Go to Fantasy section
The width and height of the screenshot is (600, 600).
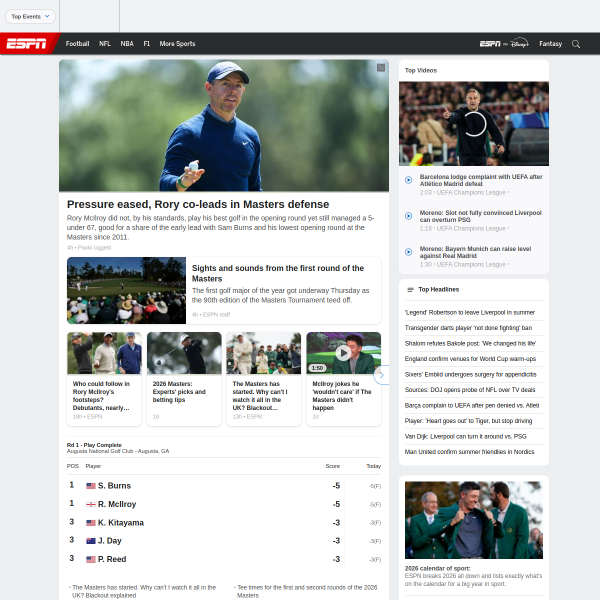(550, 44)
